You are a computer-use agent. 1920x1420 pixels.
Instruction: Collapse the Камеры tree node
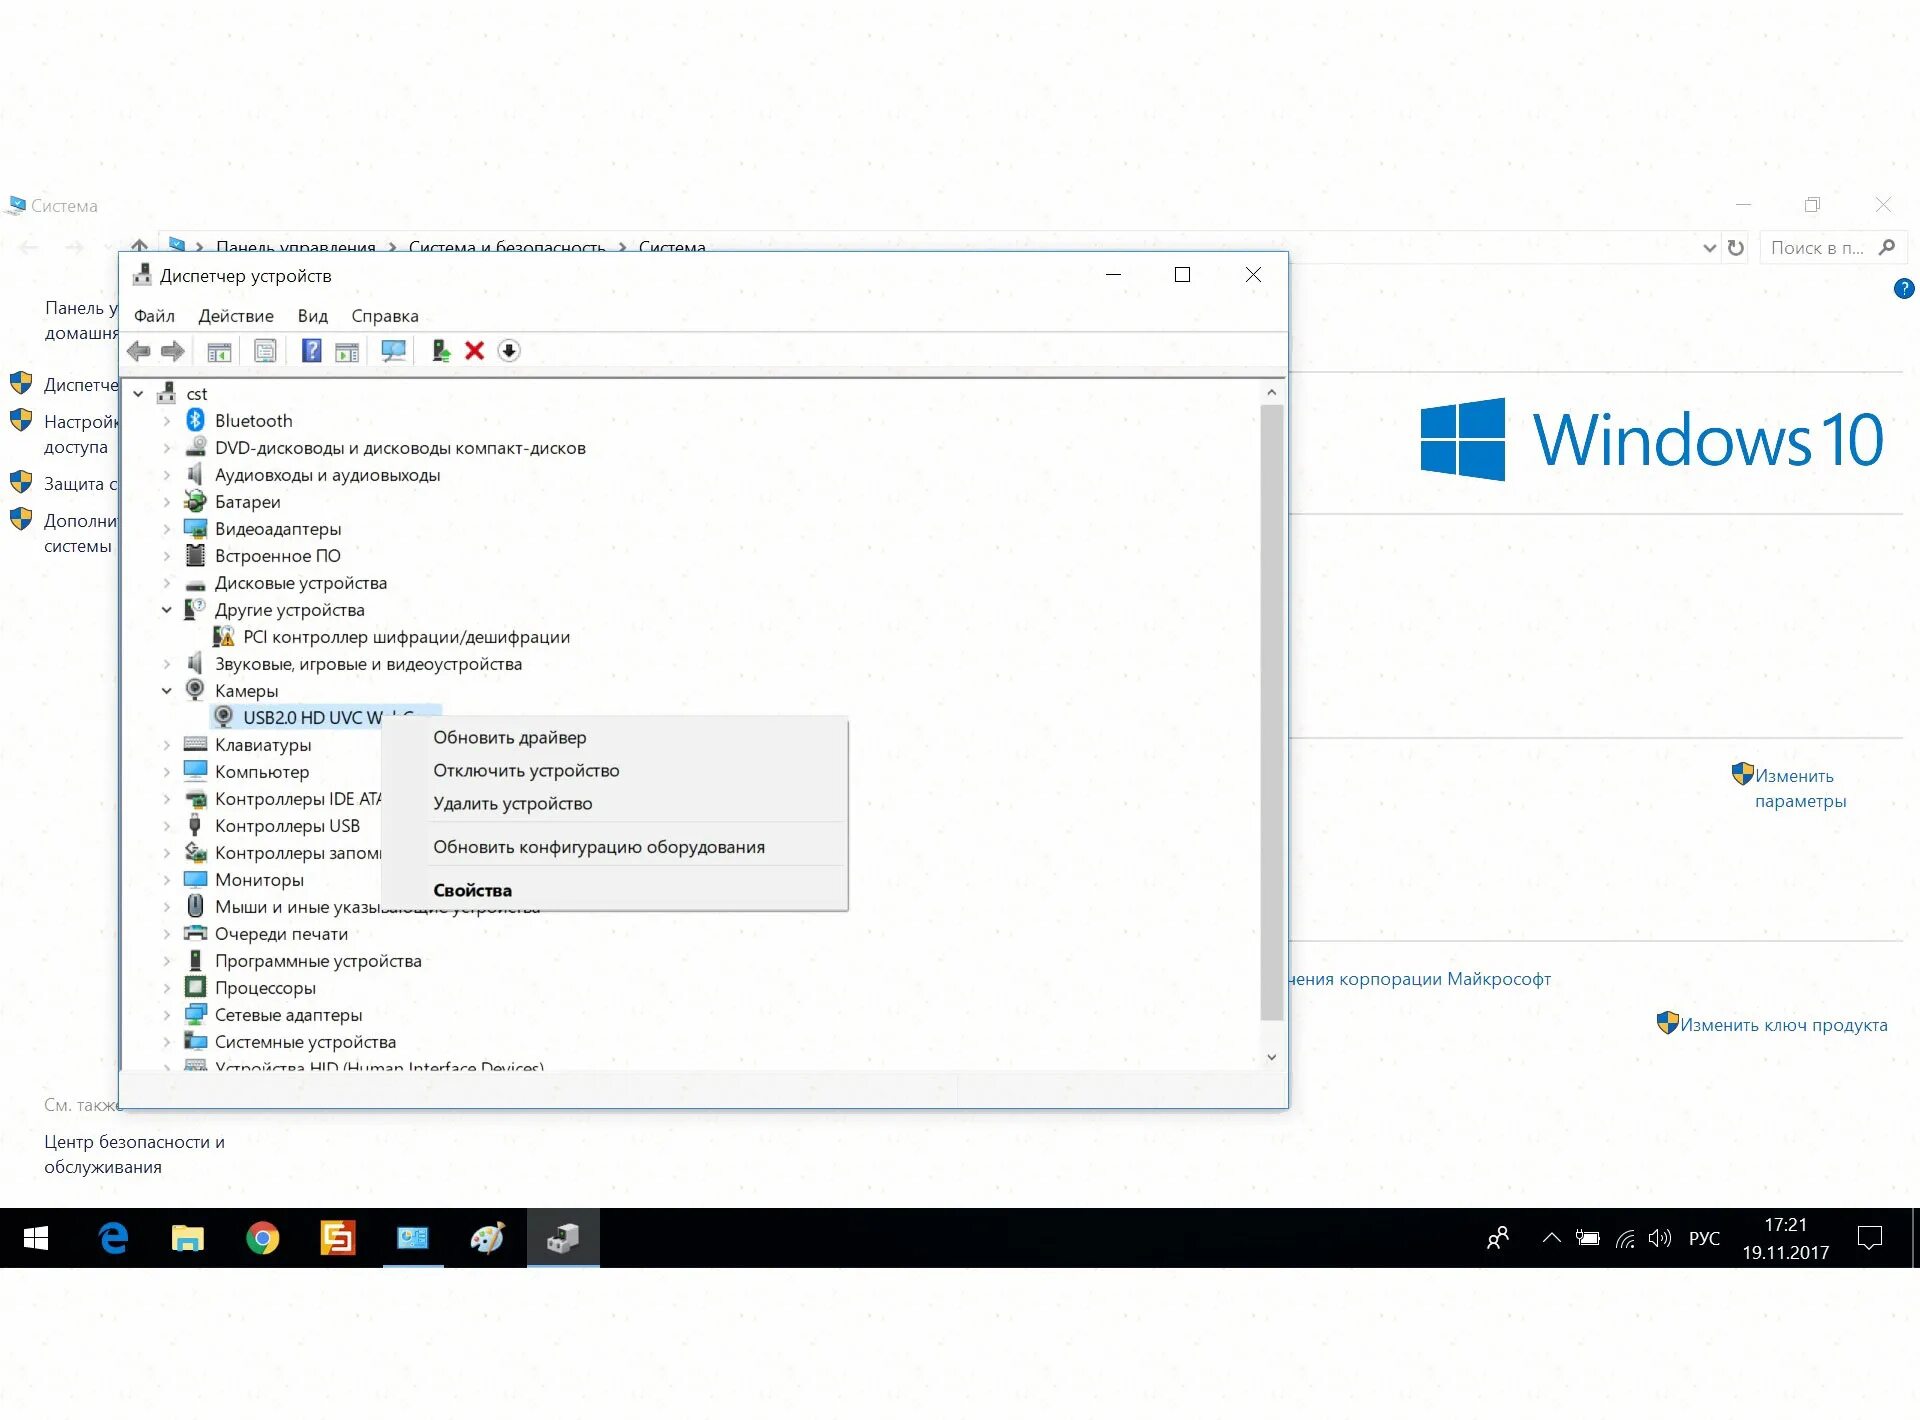(167, 691)
